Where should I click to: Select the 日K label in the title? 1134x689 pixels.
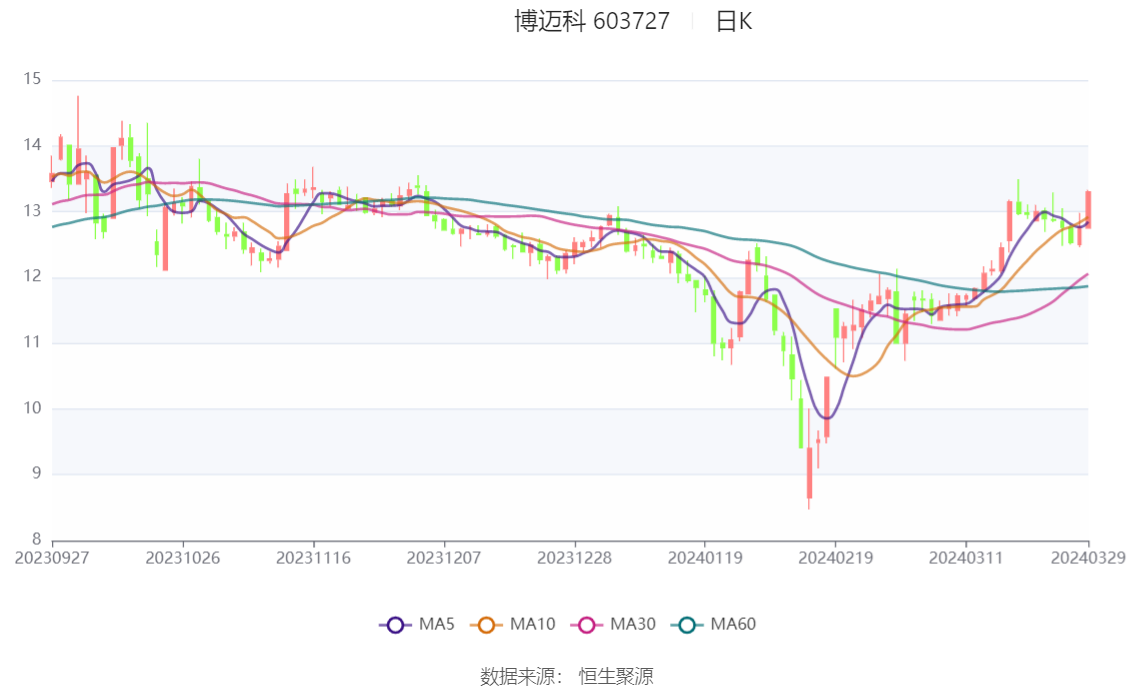[x=733, y=22]
